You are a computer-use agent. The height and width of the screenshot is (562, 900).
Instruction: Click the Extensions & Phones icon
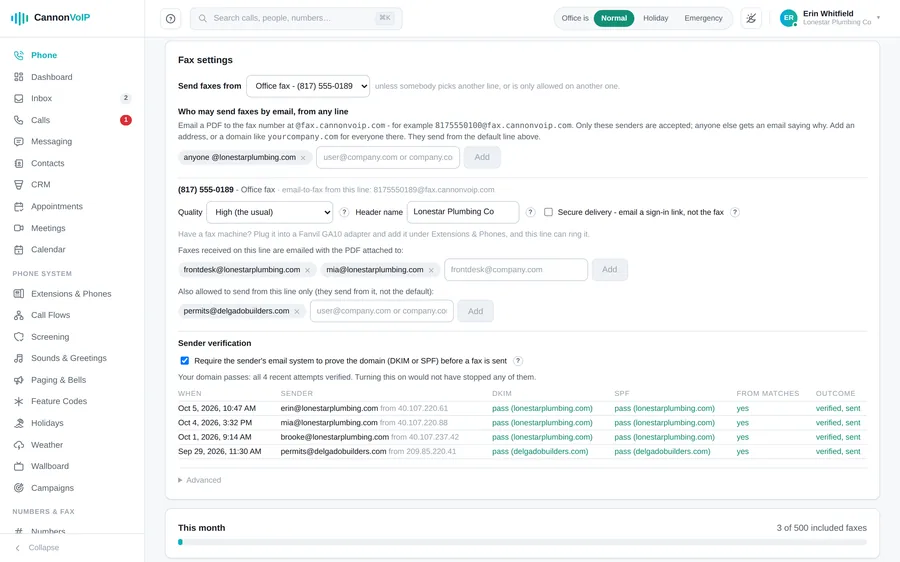pos(19,293)
